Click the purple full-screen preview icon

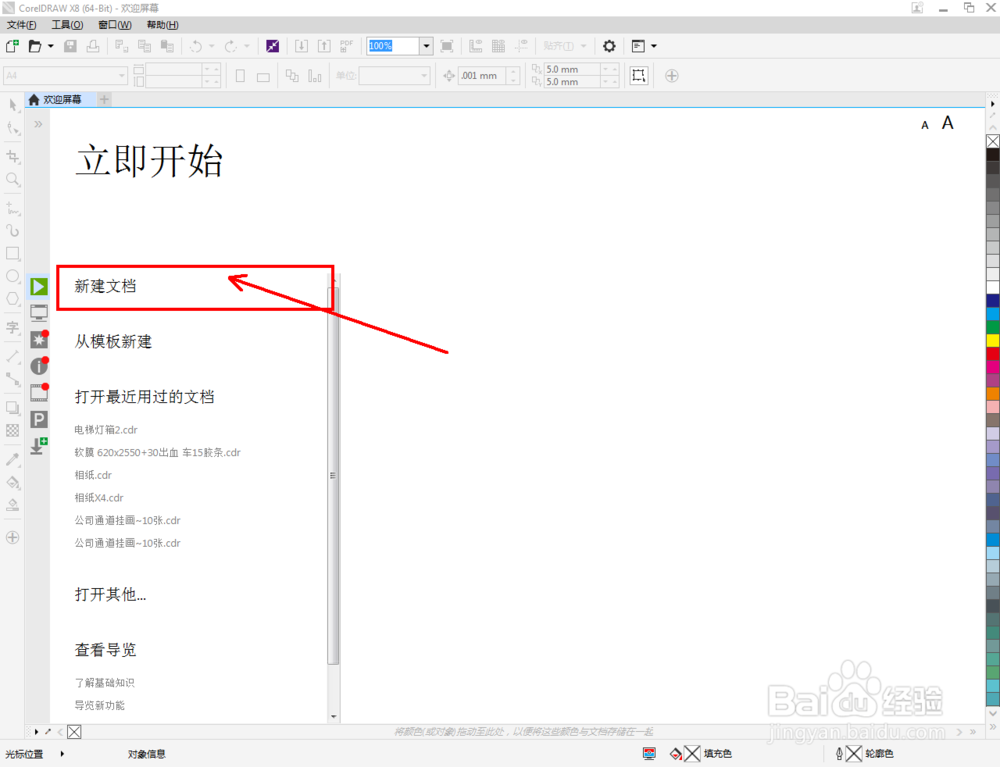(x=272, y=46)
